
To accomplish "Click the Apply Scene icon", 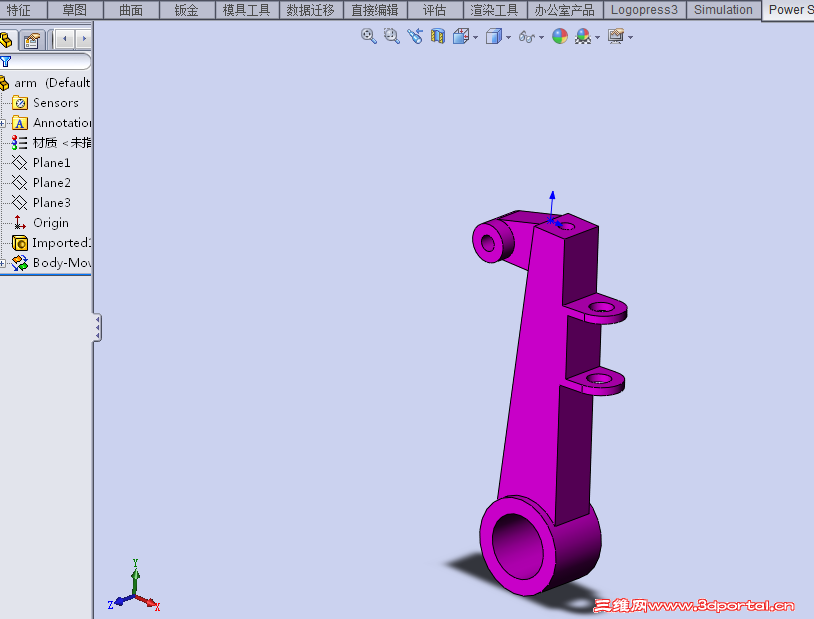I will 583,36.
